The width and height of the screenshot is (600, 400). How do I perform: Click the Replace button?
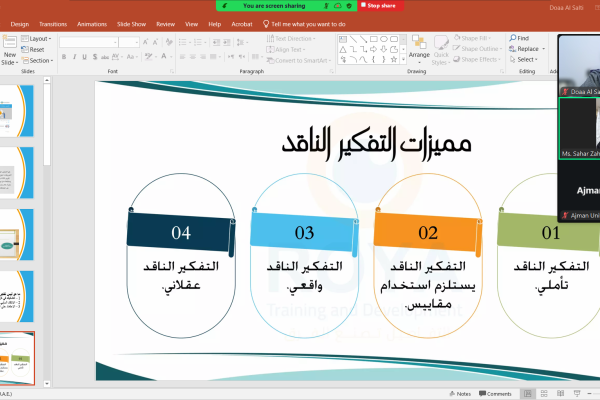click(x=527, y=49)
